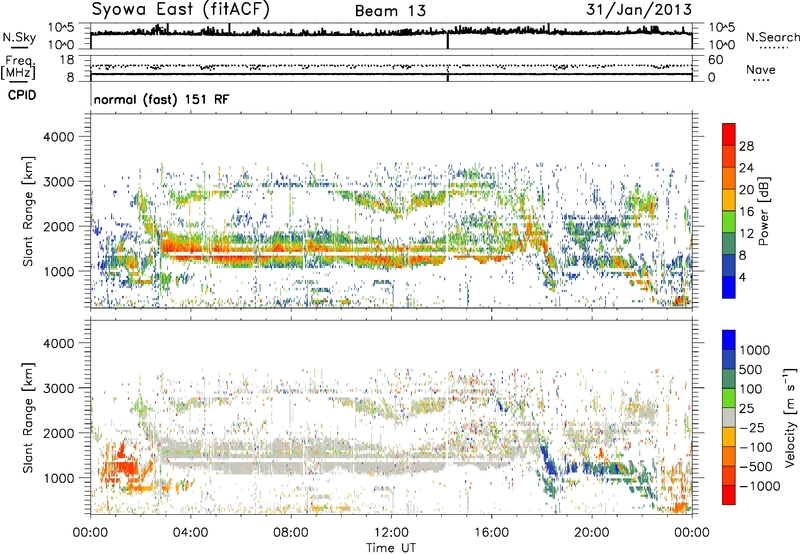Image resolution: width=800 pixels, height=554 pixels.
Task: Click the "20:00" time tick label
Action: point(592,533)
